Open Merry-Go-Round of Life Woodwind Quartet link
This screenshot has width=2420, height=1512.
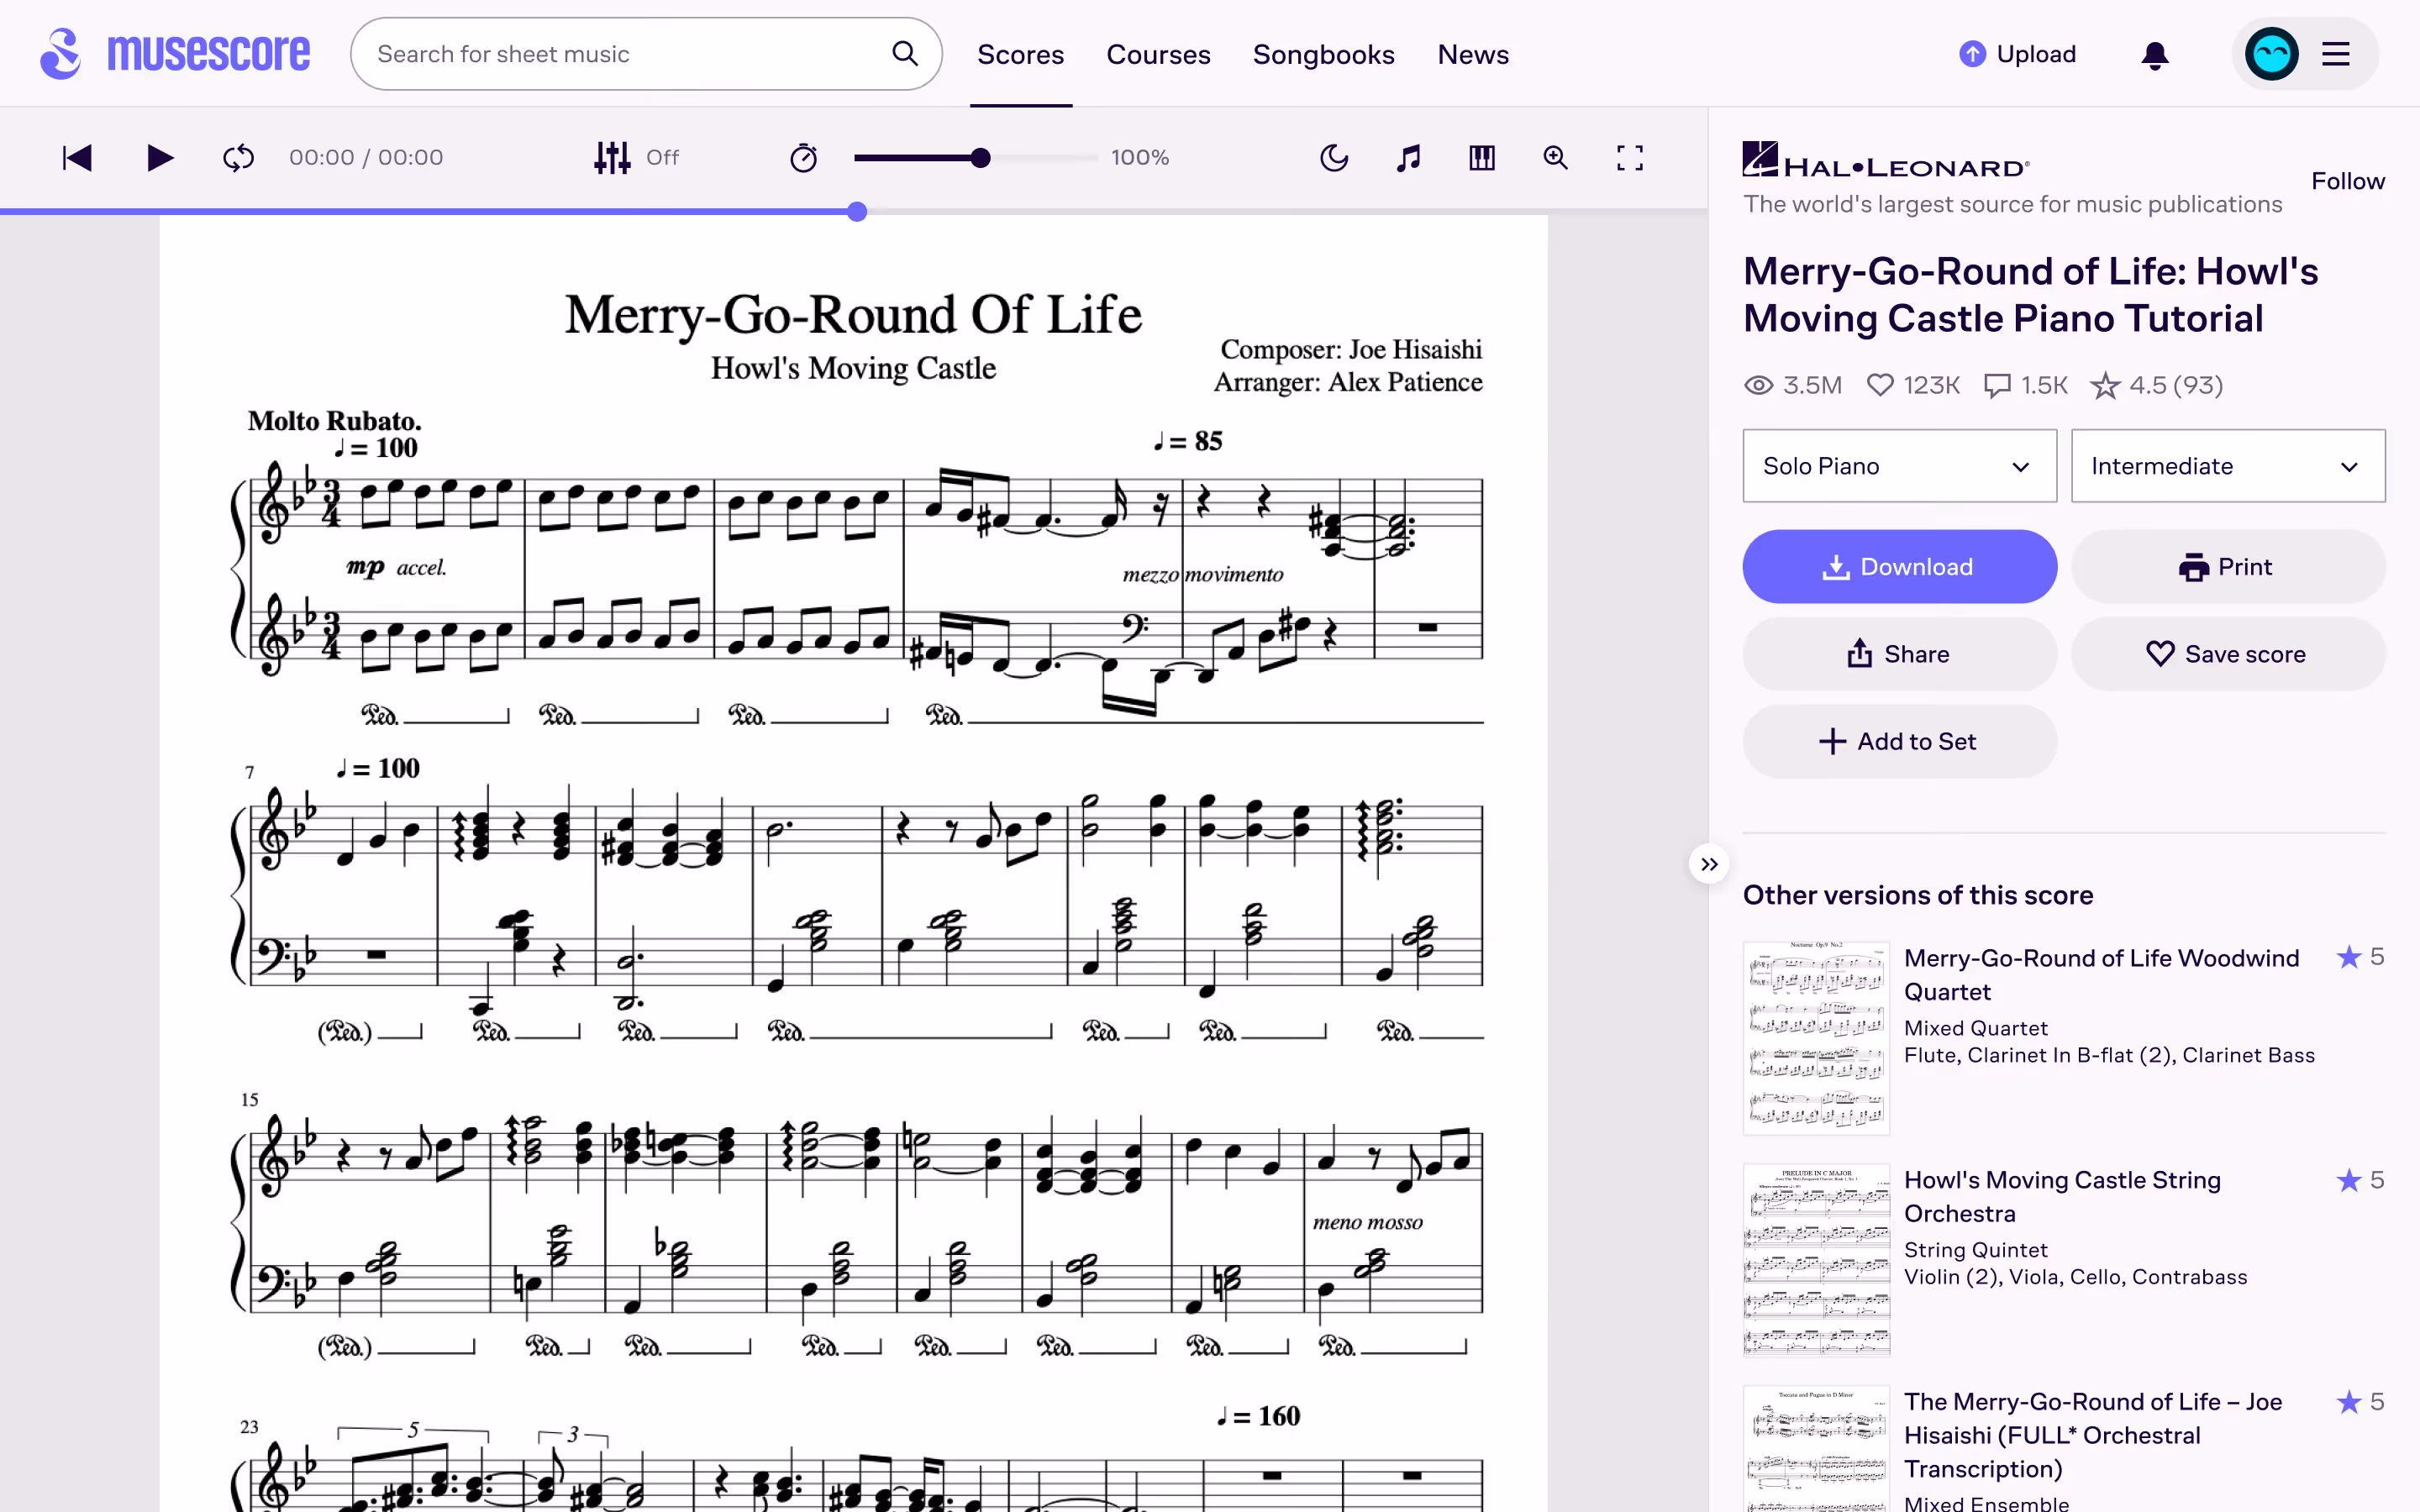pyautogui.click(x=2101, y=975)
